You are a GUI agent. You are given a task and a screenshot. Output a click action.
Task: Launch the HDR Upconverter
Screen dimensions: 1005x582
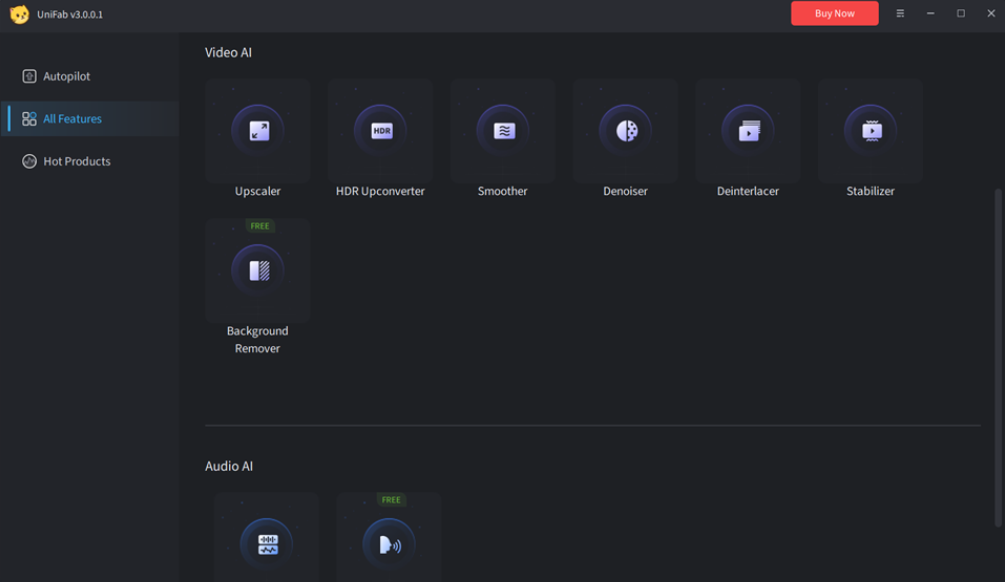pyautogui.click(x=380, y=130)
